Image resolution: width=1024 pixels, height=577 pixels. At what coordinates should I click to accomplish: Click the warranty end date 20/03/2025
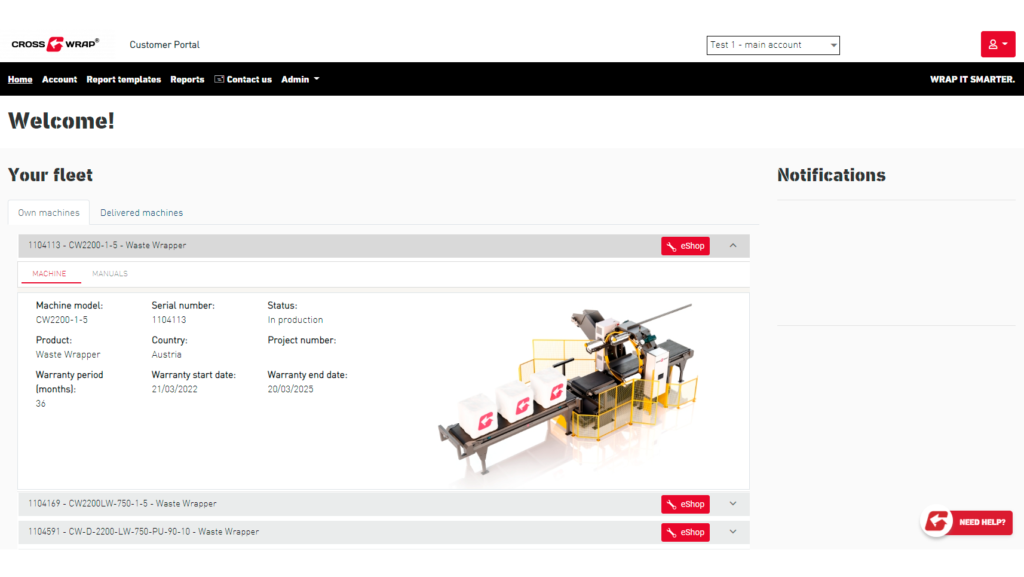[290, 389]
